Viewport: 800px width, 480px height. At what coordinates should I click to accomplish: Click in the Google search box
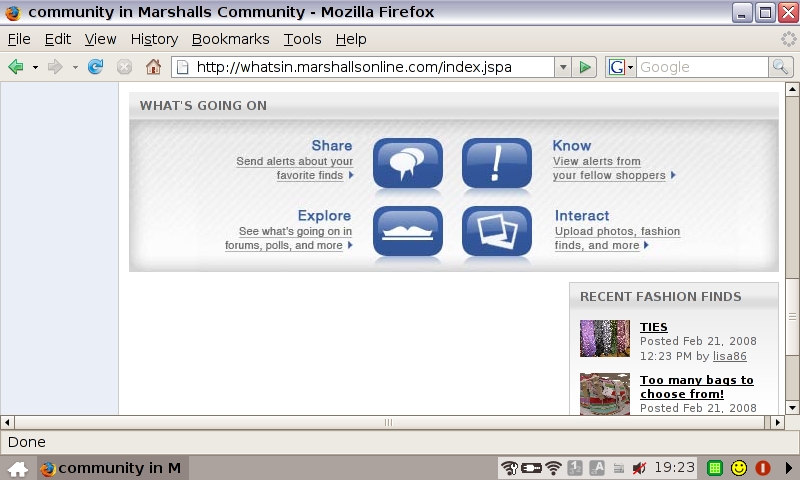coord(702,67)
